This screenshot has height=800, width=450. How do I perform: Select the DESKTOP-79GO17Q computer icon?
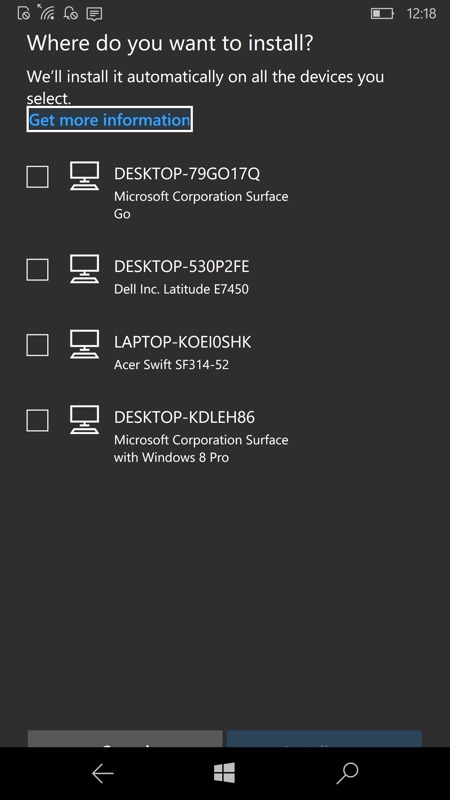point(84,176)
